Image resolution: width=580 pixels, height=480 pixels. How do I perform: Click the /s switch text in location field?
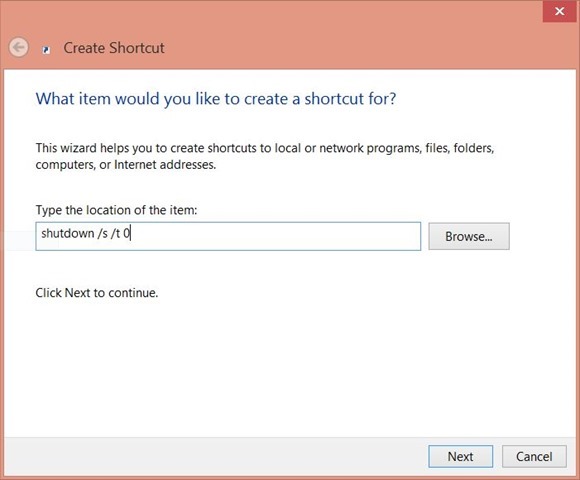pos(103,233)
